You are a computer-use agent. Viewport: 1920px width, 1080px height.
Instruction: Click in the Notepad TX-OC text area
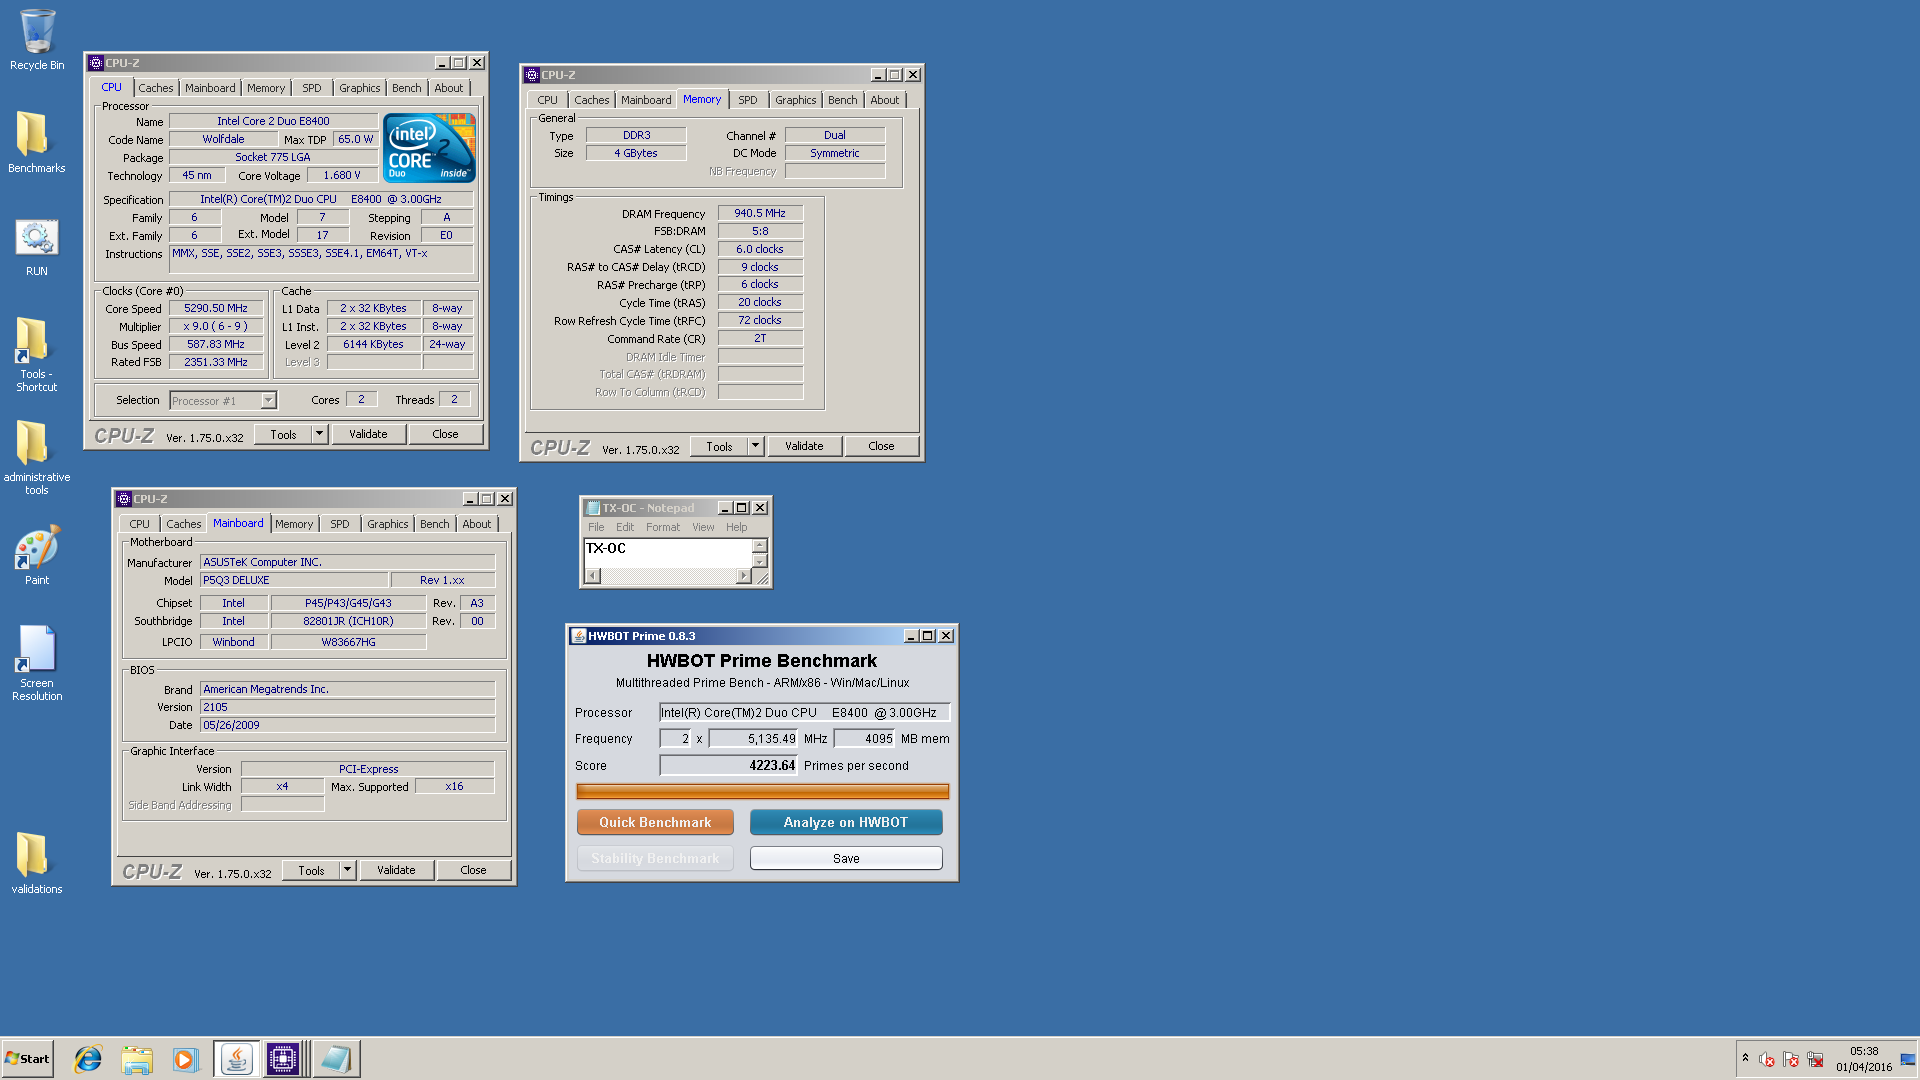667,553
